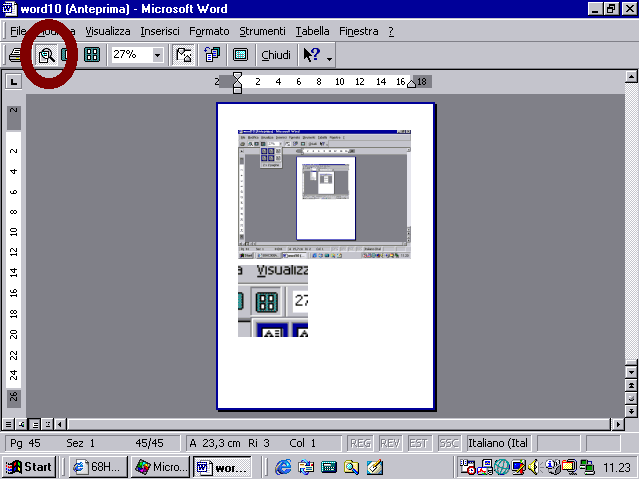Click the Show Desktop quick launch icon
The image size is (639, 479).
tap(329, 467)
